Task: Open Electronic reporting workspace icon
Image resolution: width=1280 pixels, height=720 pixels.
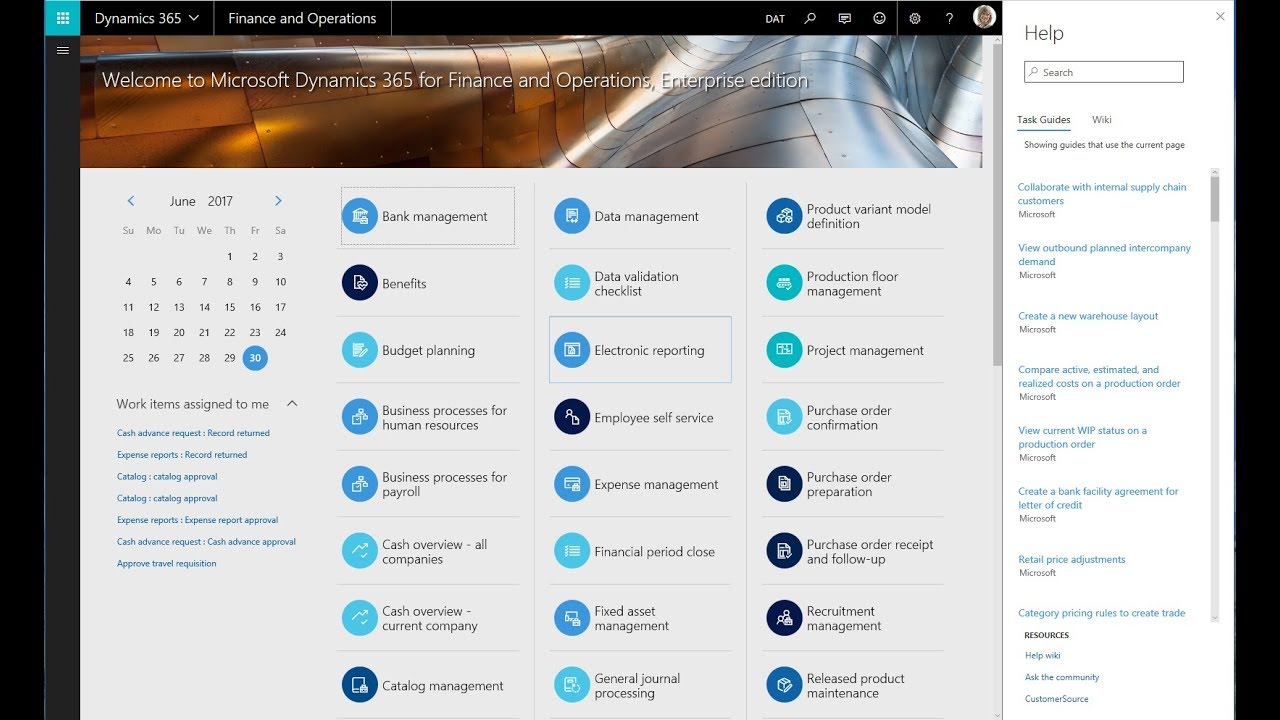Action: click(572, 350)
